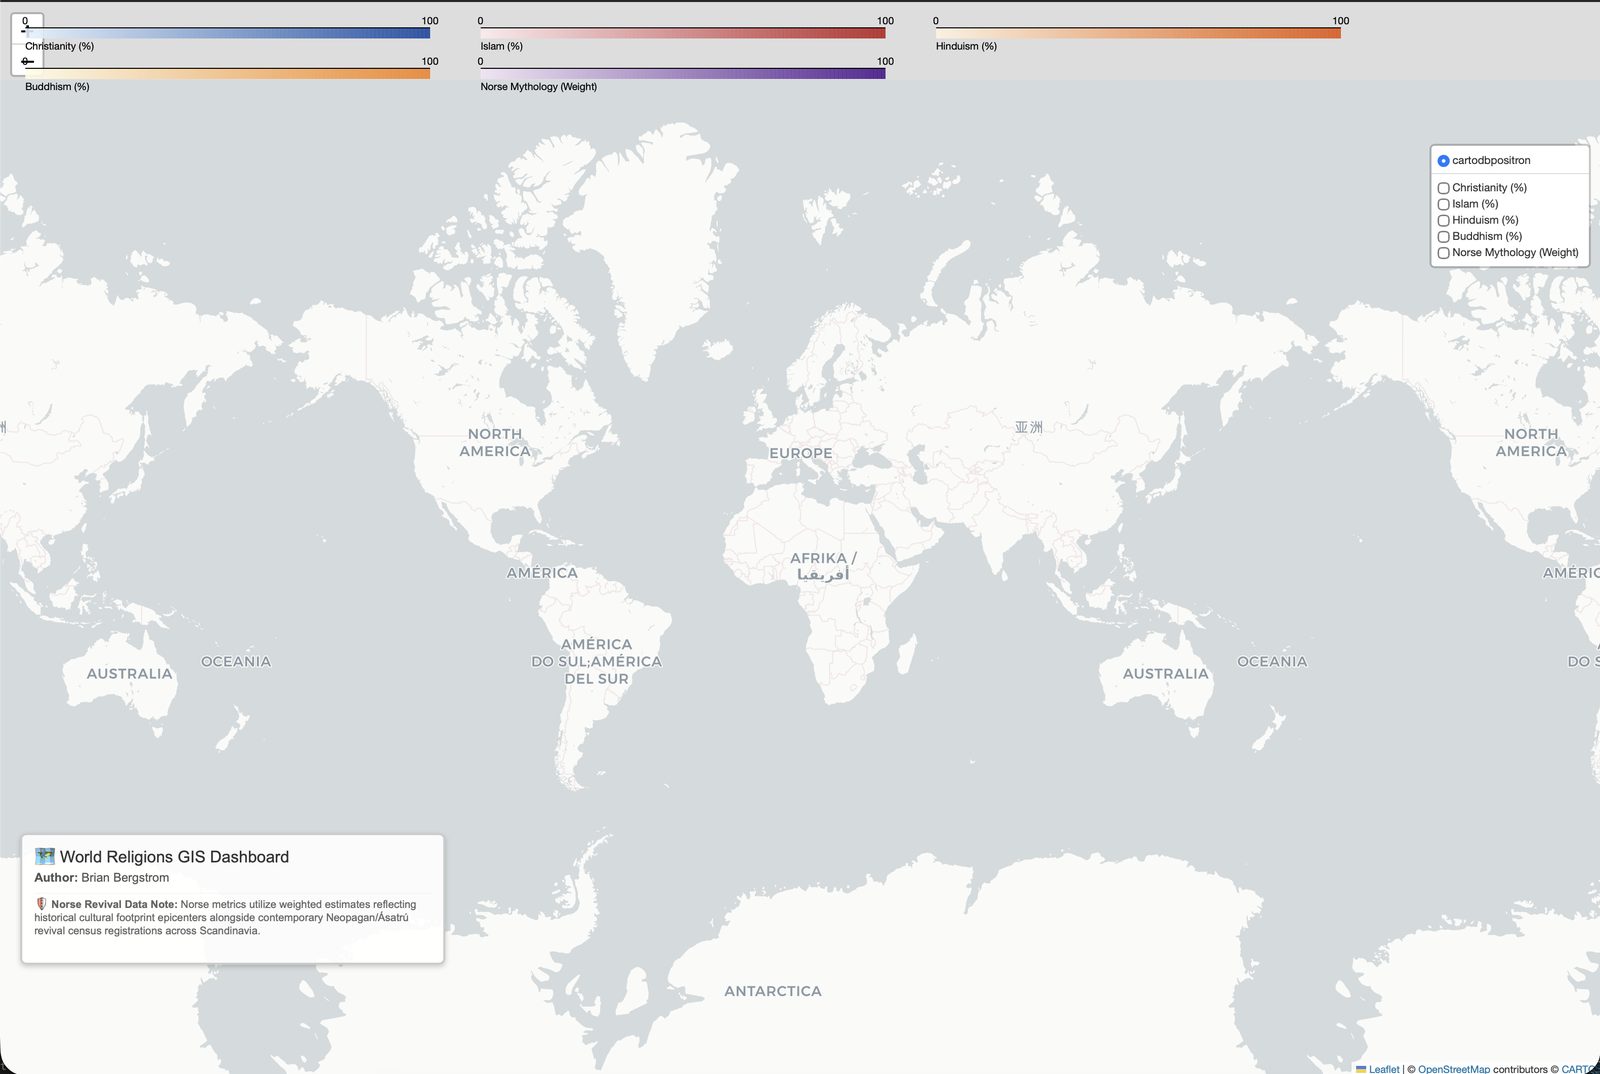Click the Ukraine flag icon beside Leaflet
This screenshot has height=1074, width=1600.
click(1361, 1069)
